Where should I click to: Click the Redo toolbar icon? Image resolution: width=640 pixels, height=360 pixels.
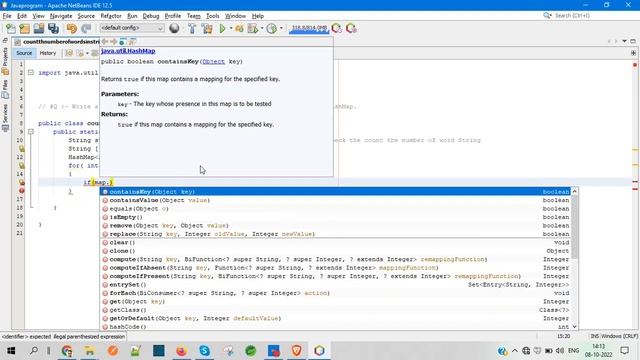[86, 29]
